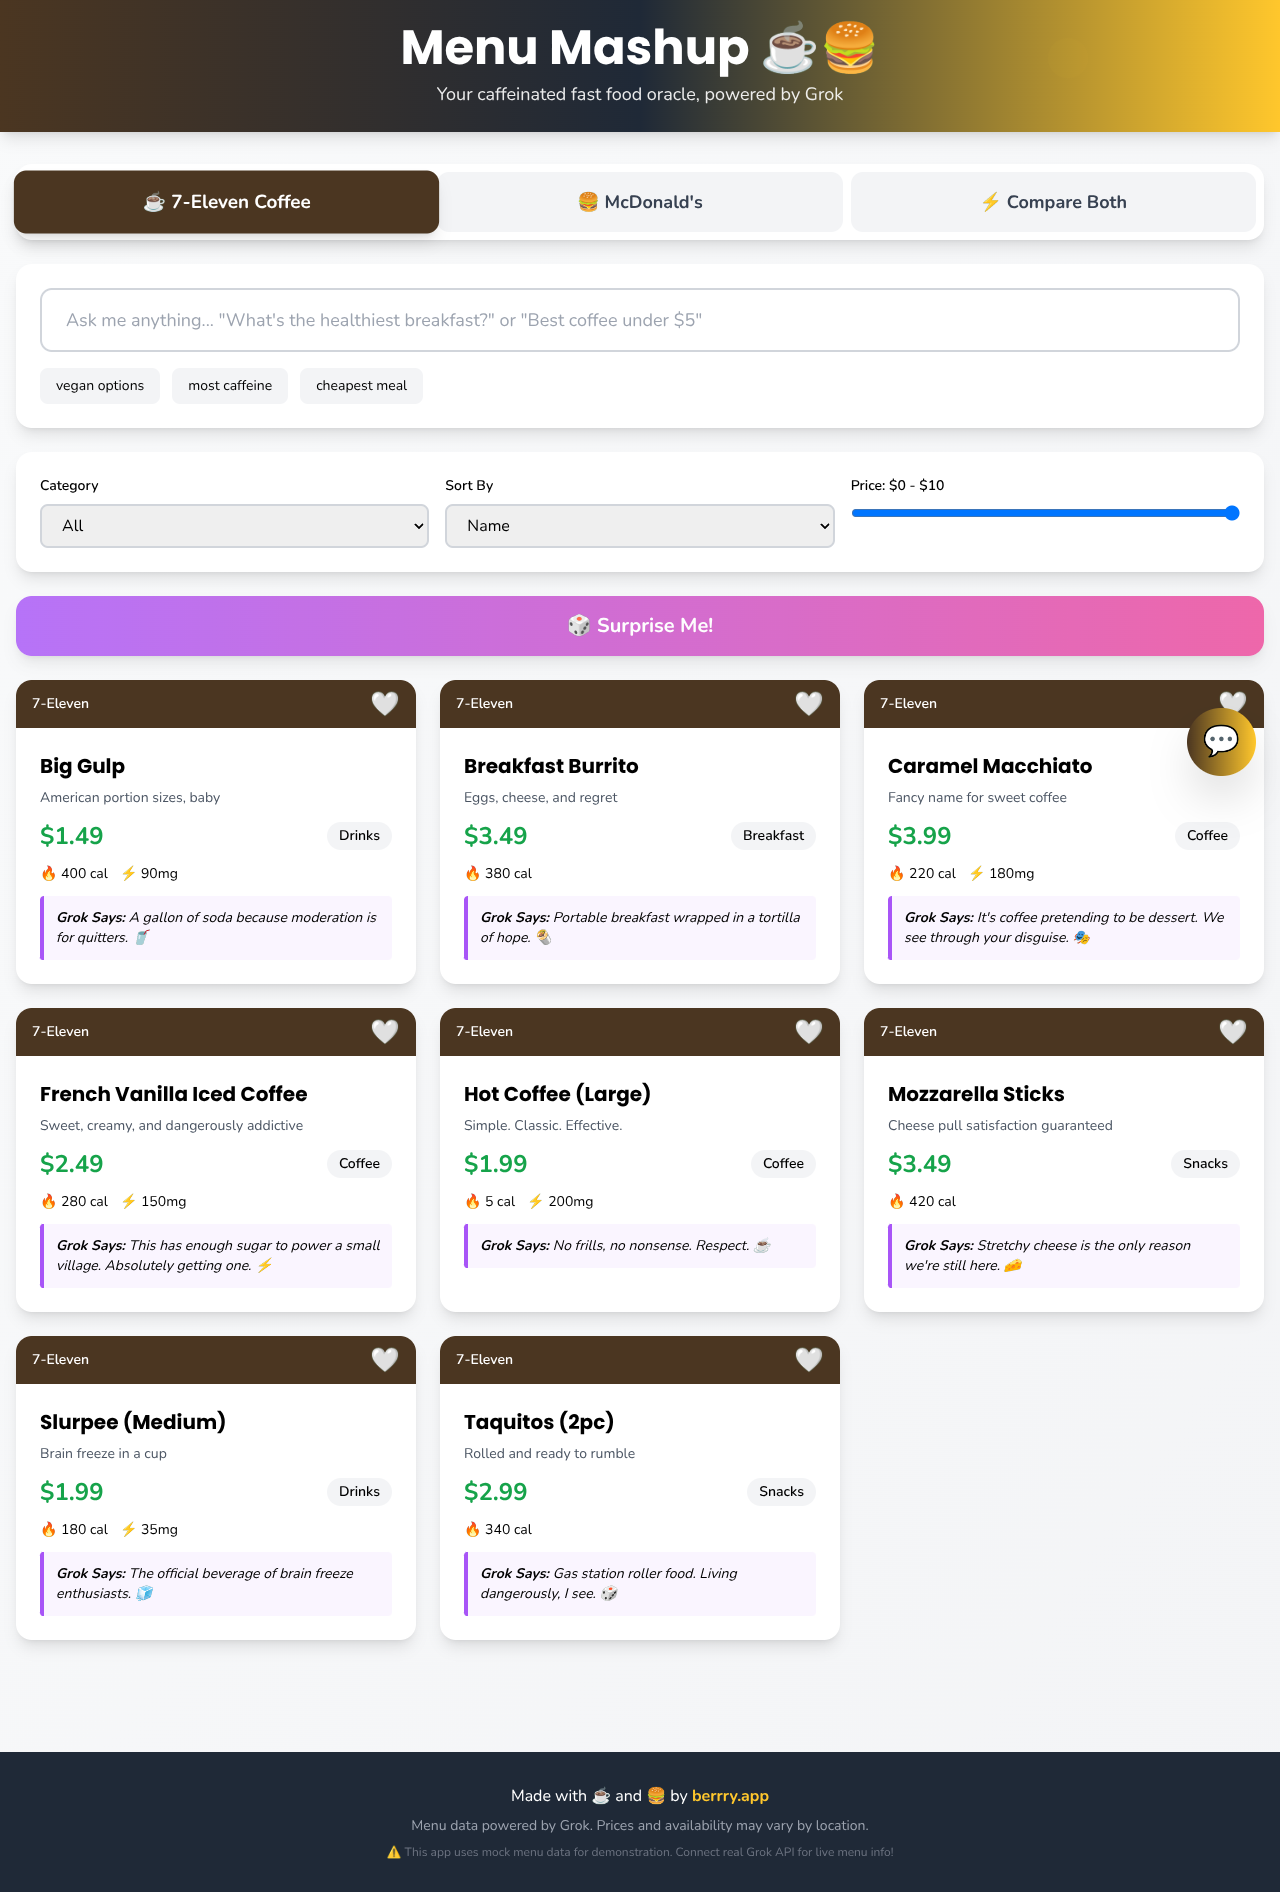Open the Compare Both tab
Screen dimensions: 1280x1892
1053,202
